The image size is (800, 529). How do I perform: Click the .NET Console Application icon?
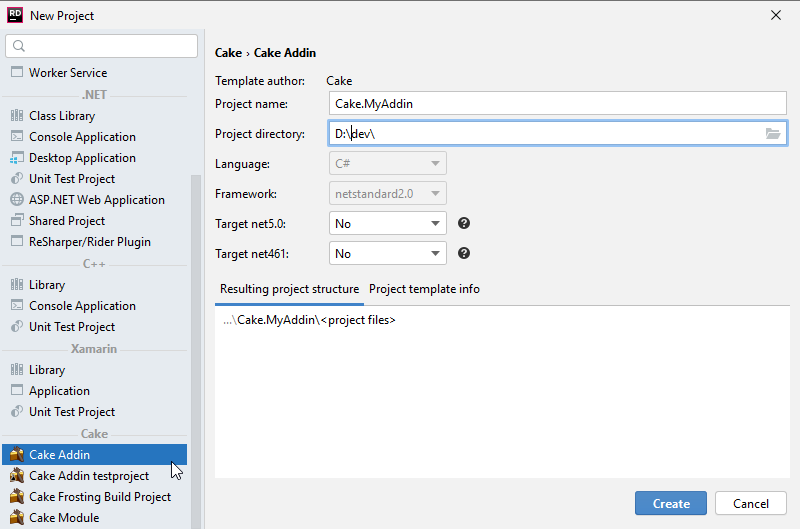pyautogui.click(x=17, y=136)
